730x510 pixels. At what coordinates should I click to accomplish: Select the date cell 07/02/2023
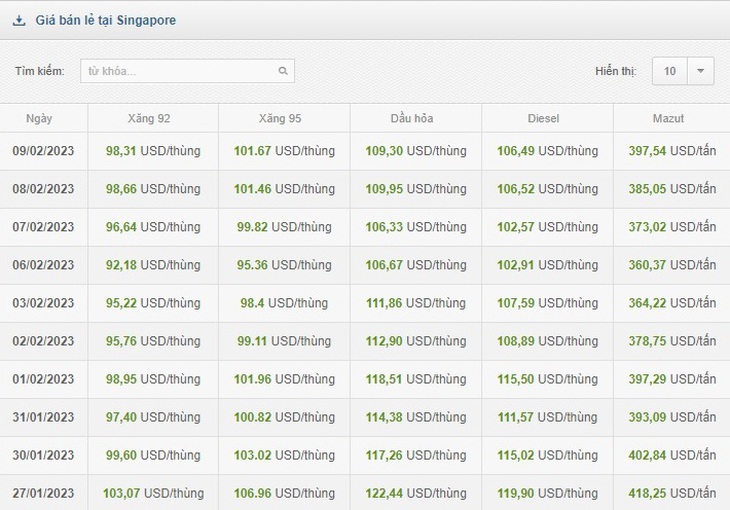tap(43, 227)
